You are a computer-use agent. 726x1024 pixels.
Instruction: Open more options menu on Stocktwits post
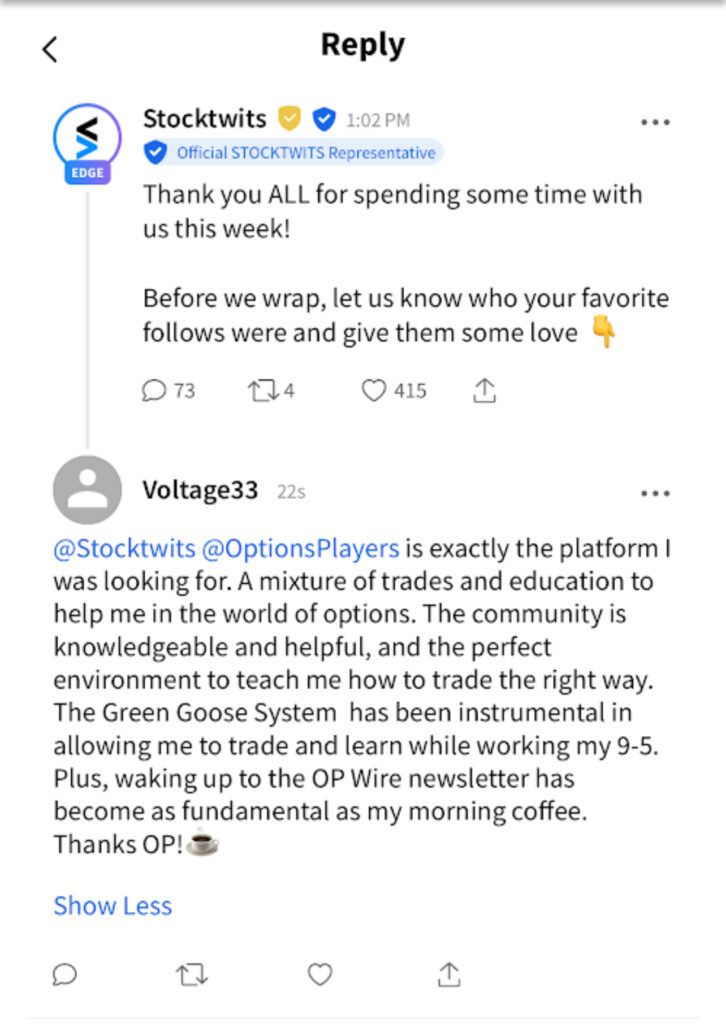click(655, 122)
